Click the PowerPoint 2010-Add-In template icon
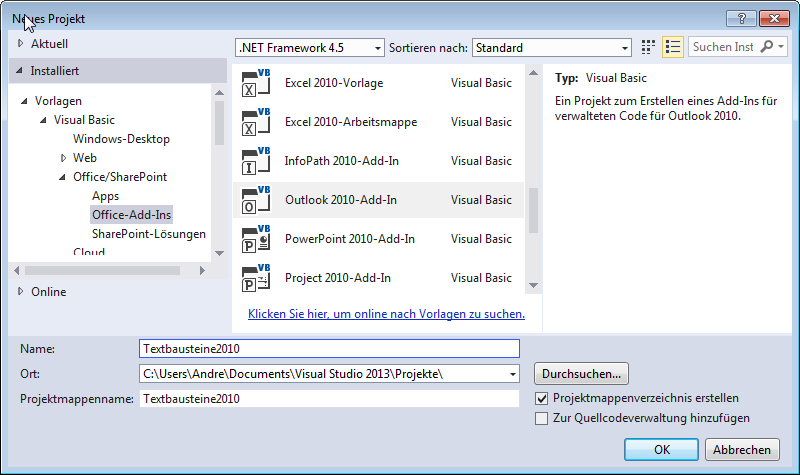 tap(256, 239)
